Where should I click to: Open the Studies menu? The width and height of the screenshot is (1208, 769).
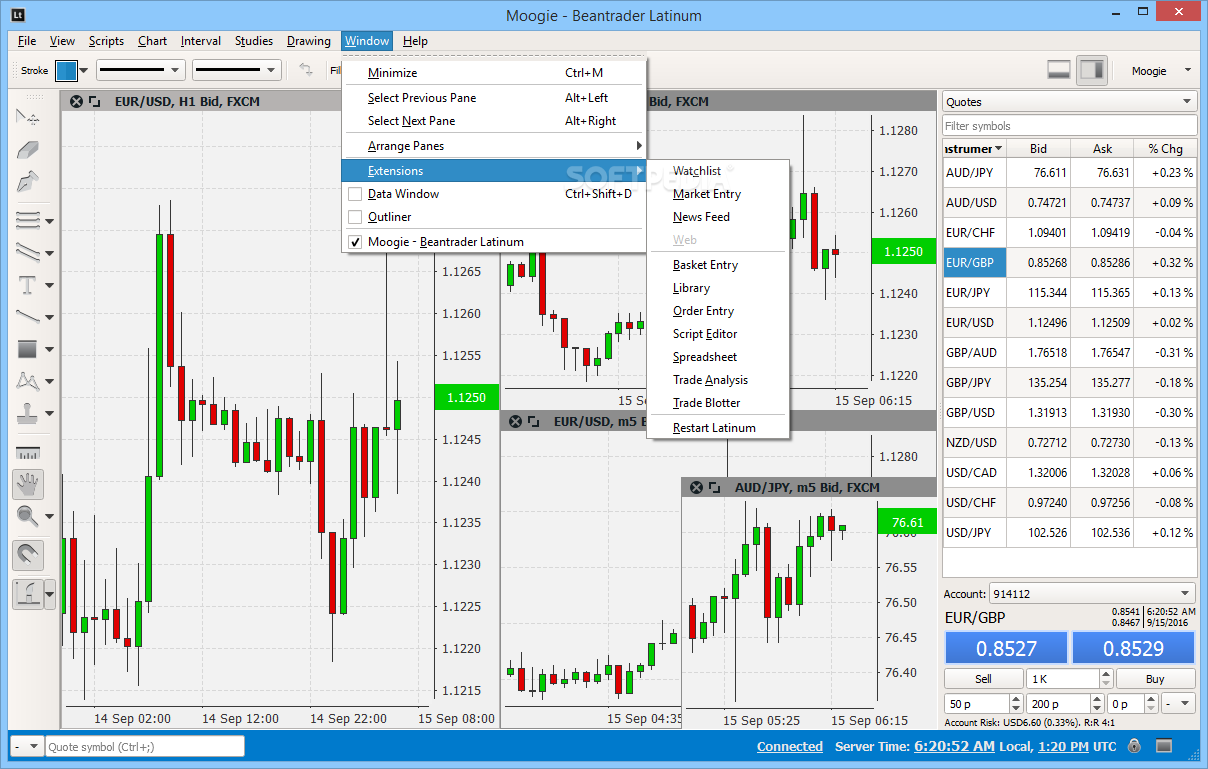click(x=254, y=41)
